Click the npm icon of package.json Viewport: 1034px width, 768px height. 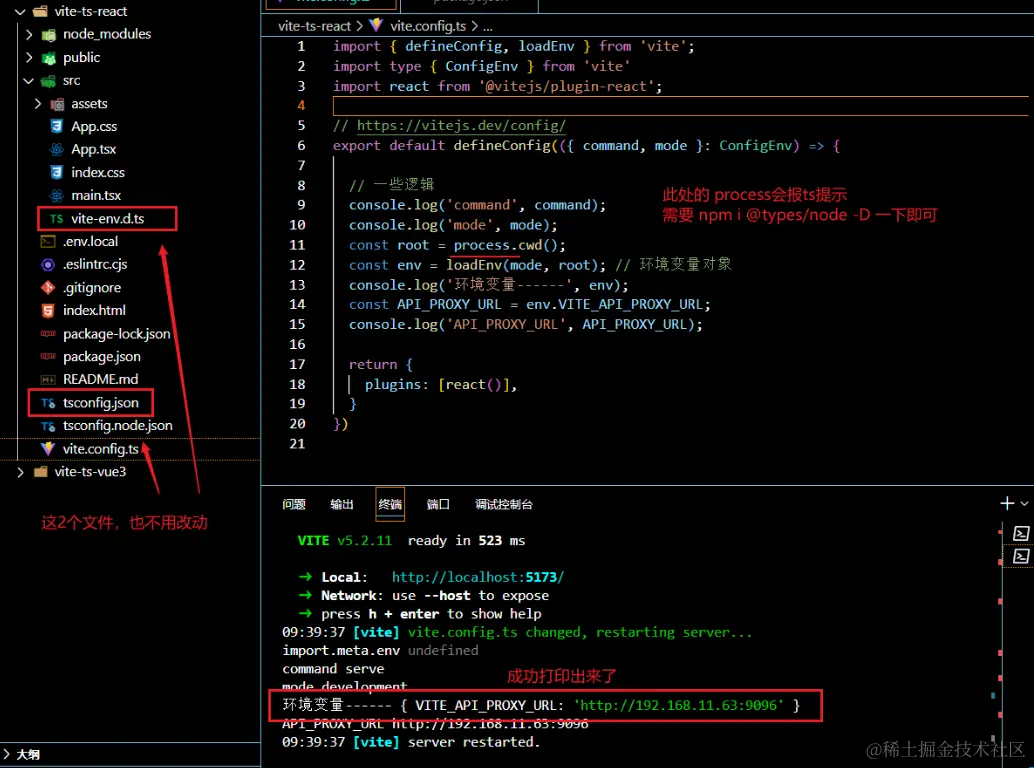(x=47, y=357)
